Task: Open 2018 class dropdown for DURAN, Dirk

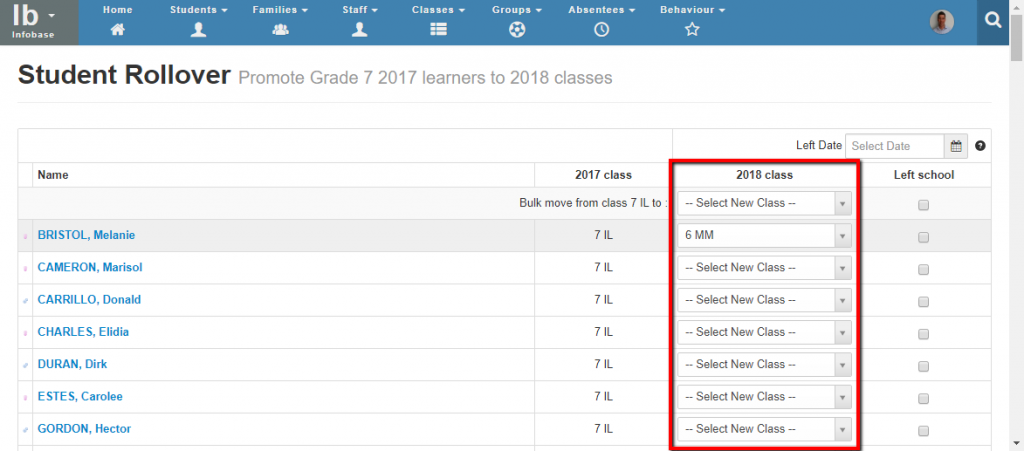Action: [764, 365]
